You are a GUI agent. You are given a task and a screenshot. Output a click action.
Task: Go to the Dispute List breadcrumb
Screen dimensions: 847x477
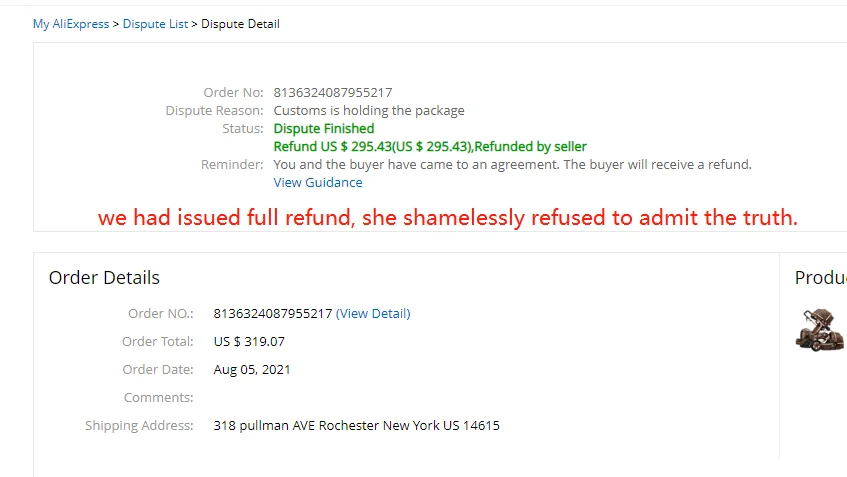point(155,24)
